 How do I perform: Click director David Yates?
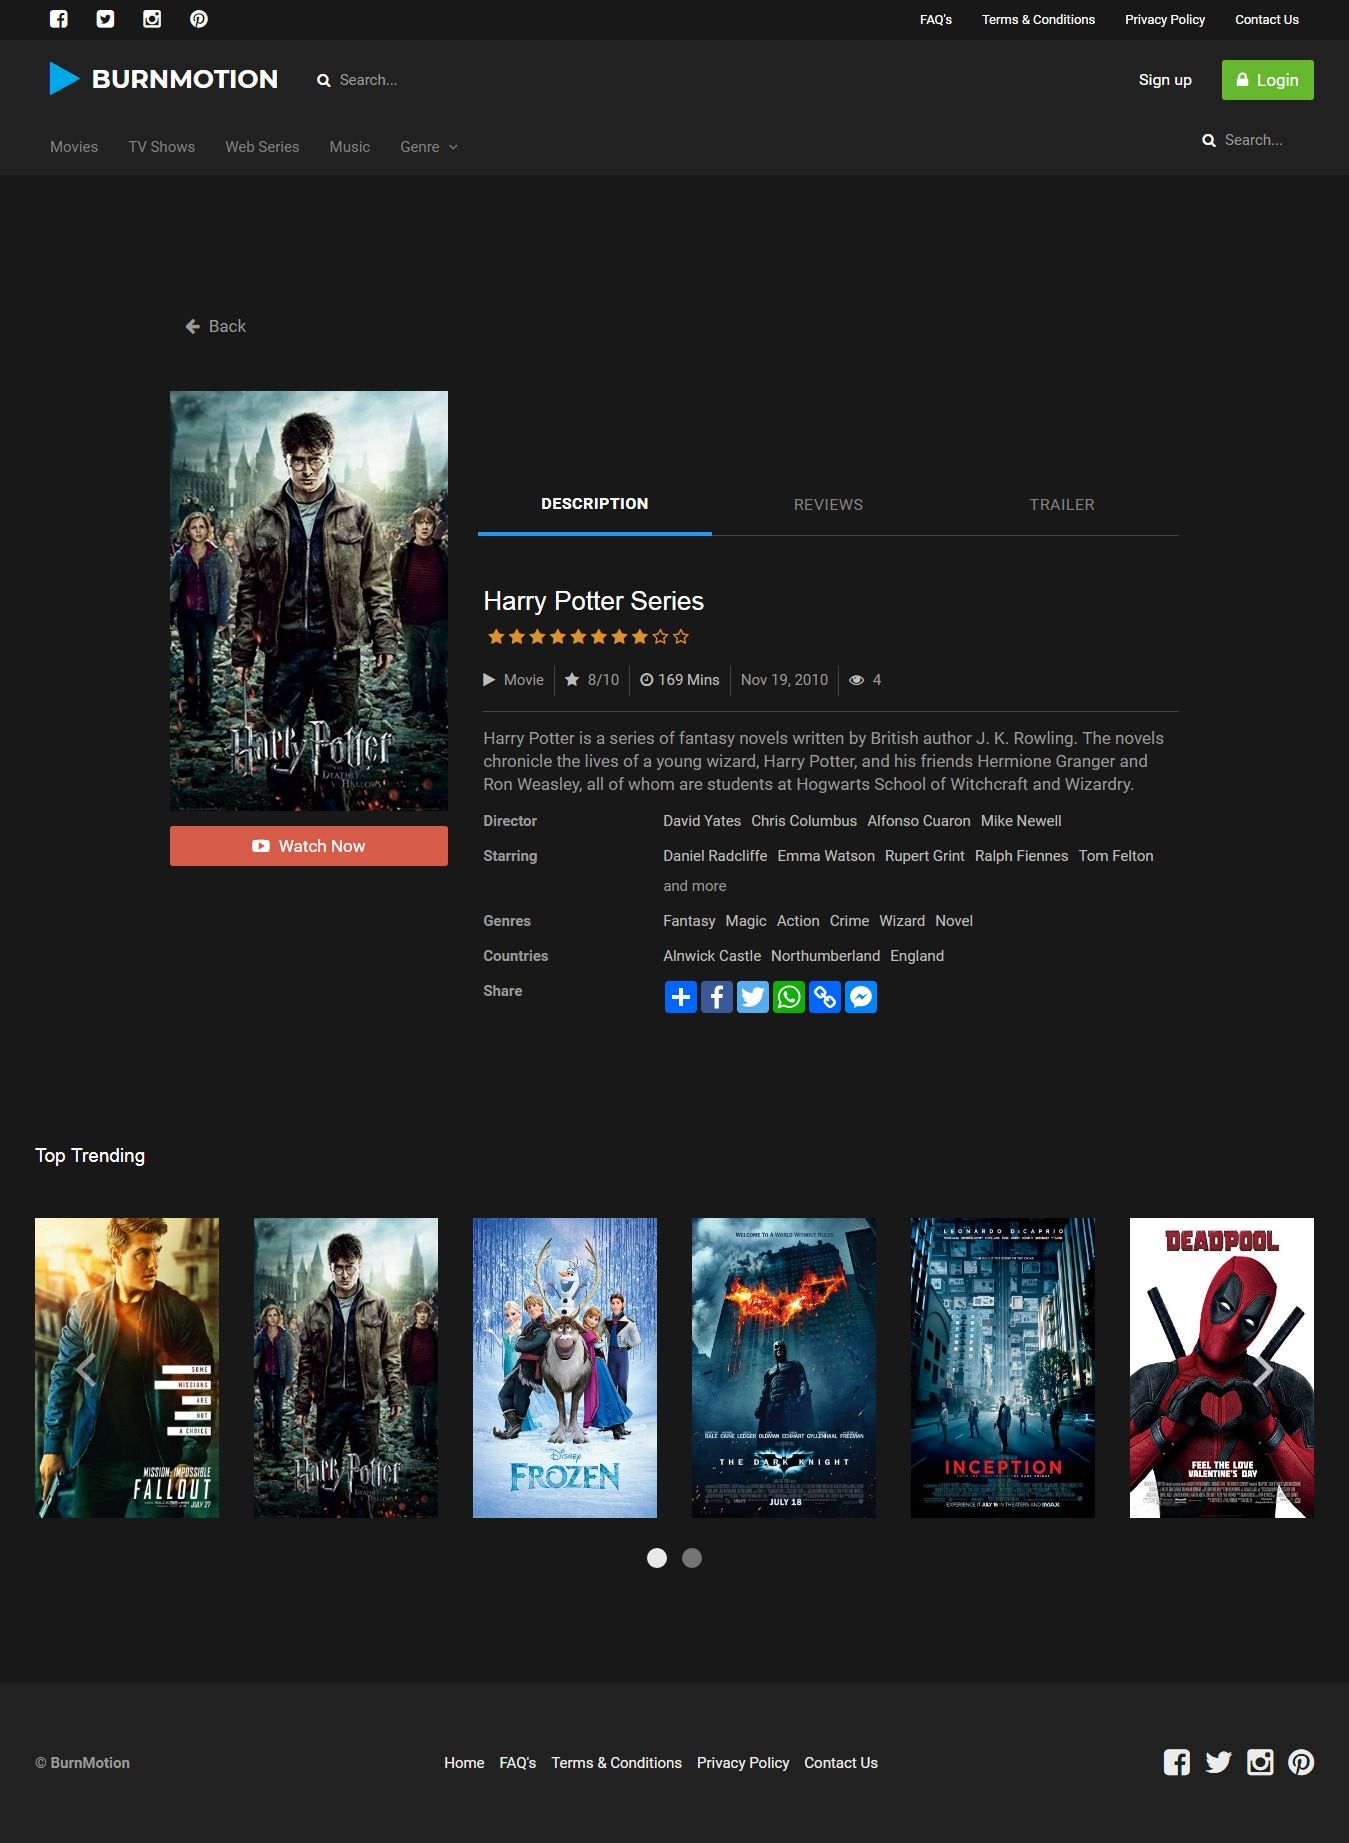[702, 821]
